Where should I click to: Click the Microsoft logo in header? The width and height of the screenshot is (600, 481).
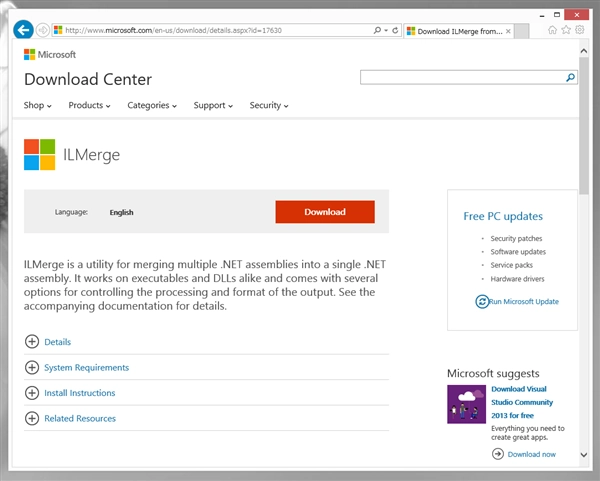[x=50, y=55]
